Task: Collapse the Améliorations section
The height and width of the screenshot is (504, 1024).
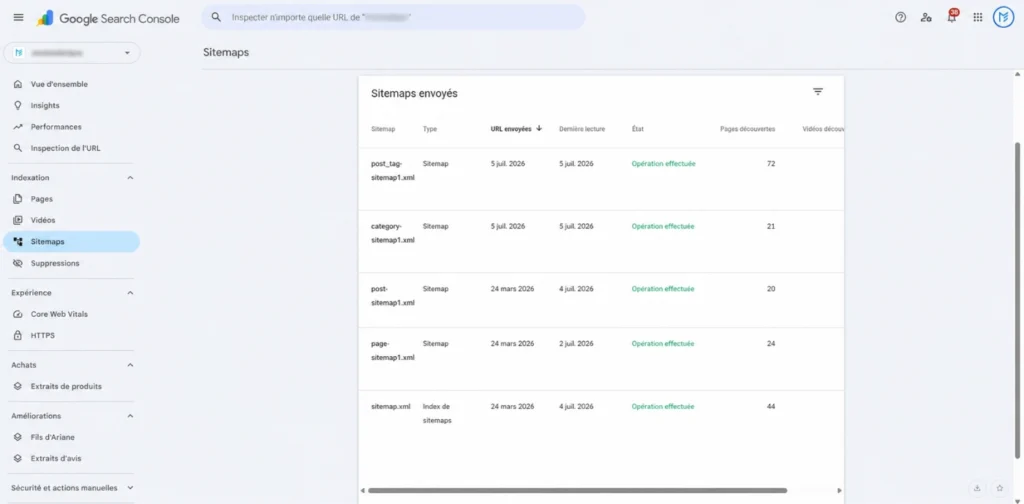Action: [x=130, y=416]
